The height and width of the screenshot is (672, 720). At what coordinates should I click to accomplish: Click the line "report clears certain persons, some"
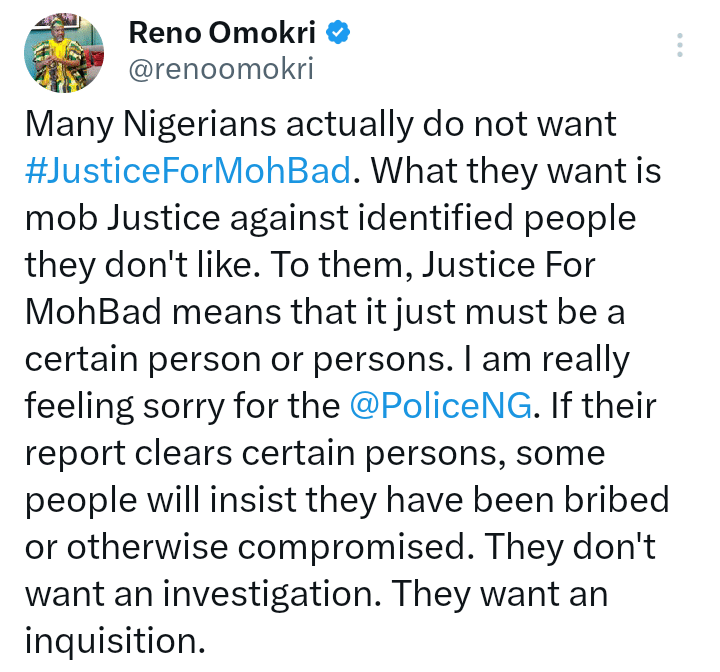click(315, 453)
